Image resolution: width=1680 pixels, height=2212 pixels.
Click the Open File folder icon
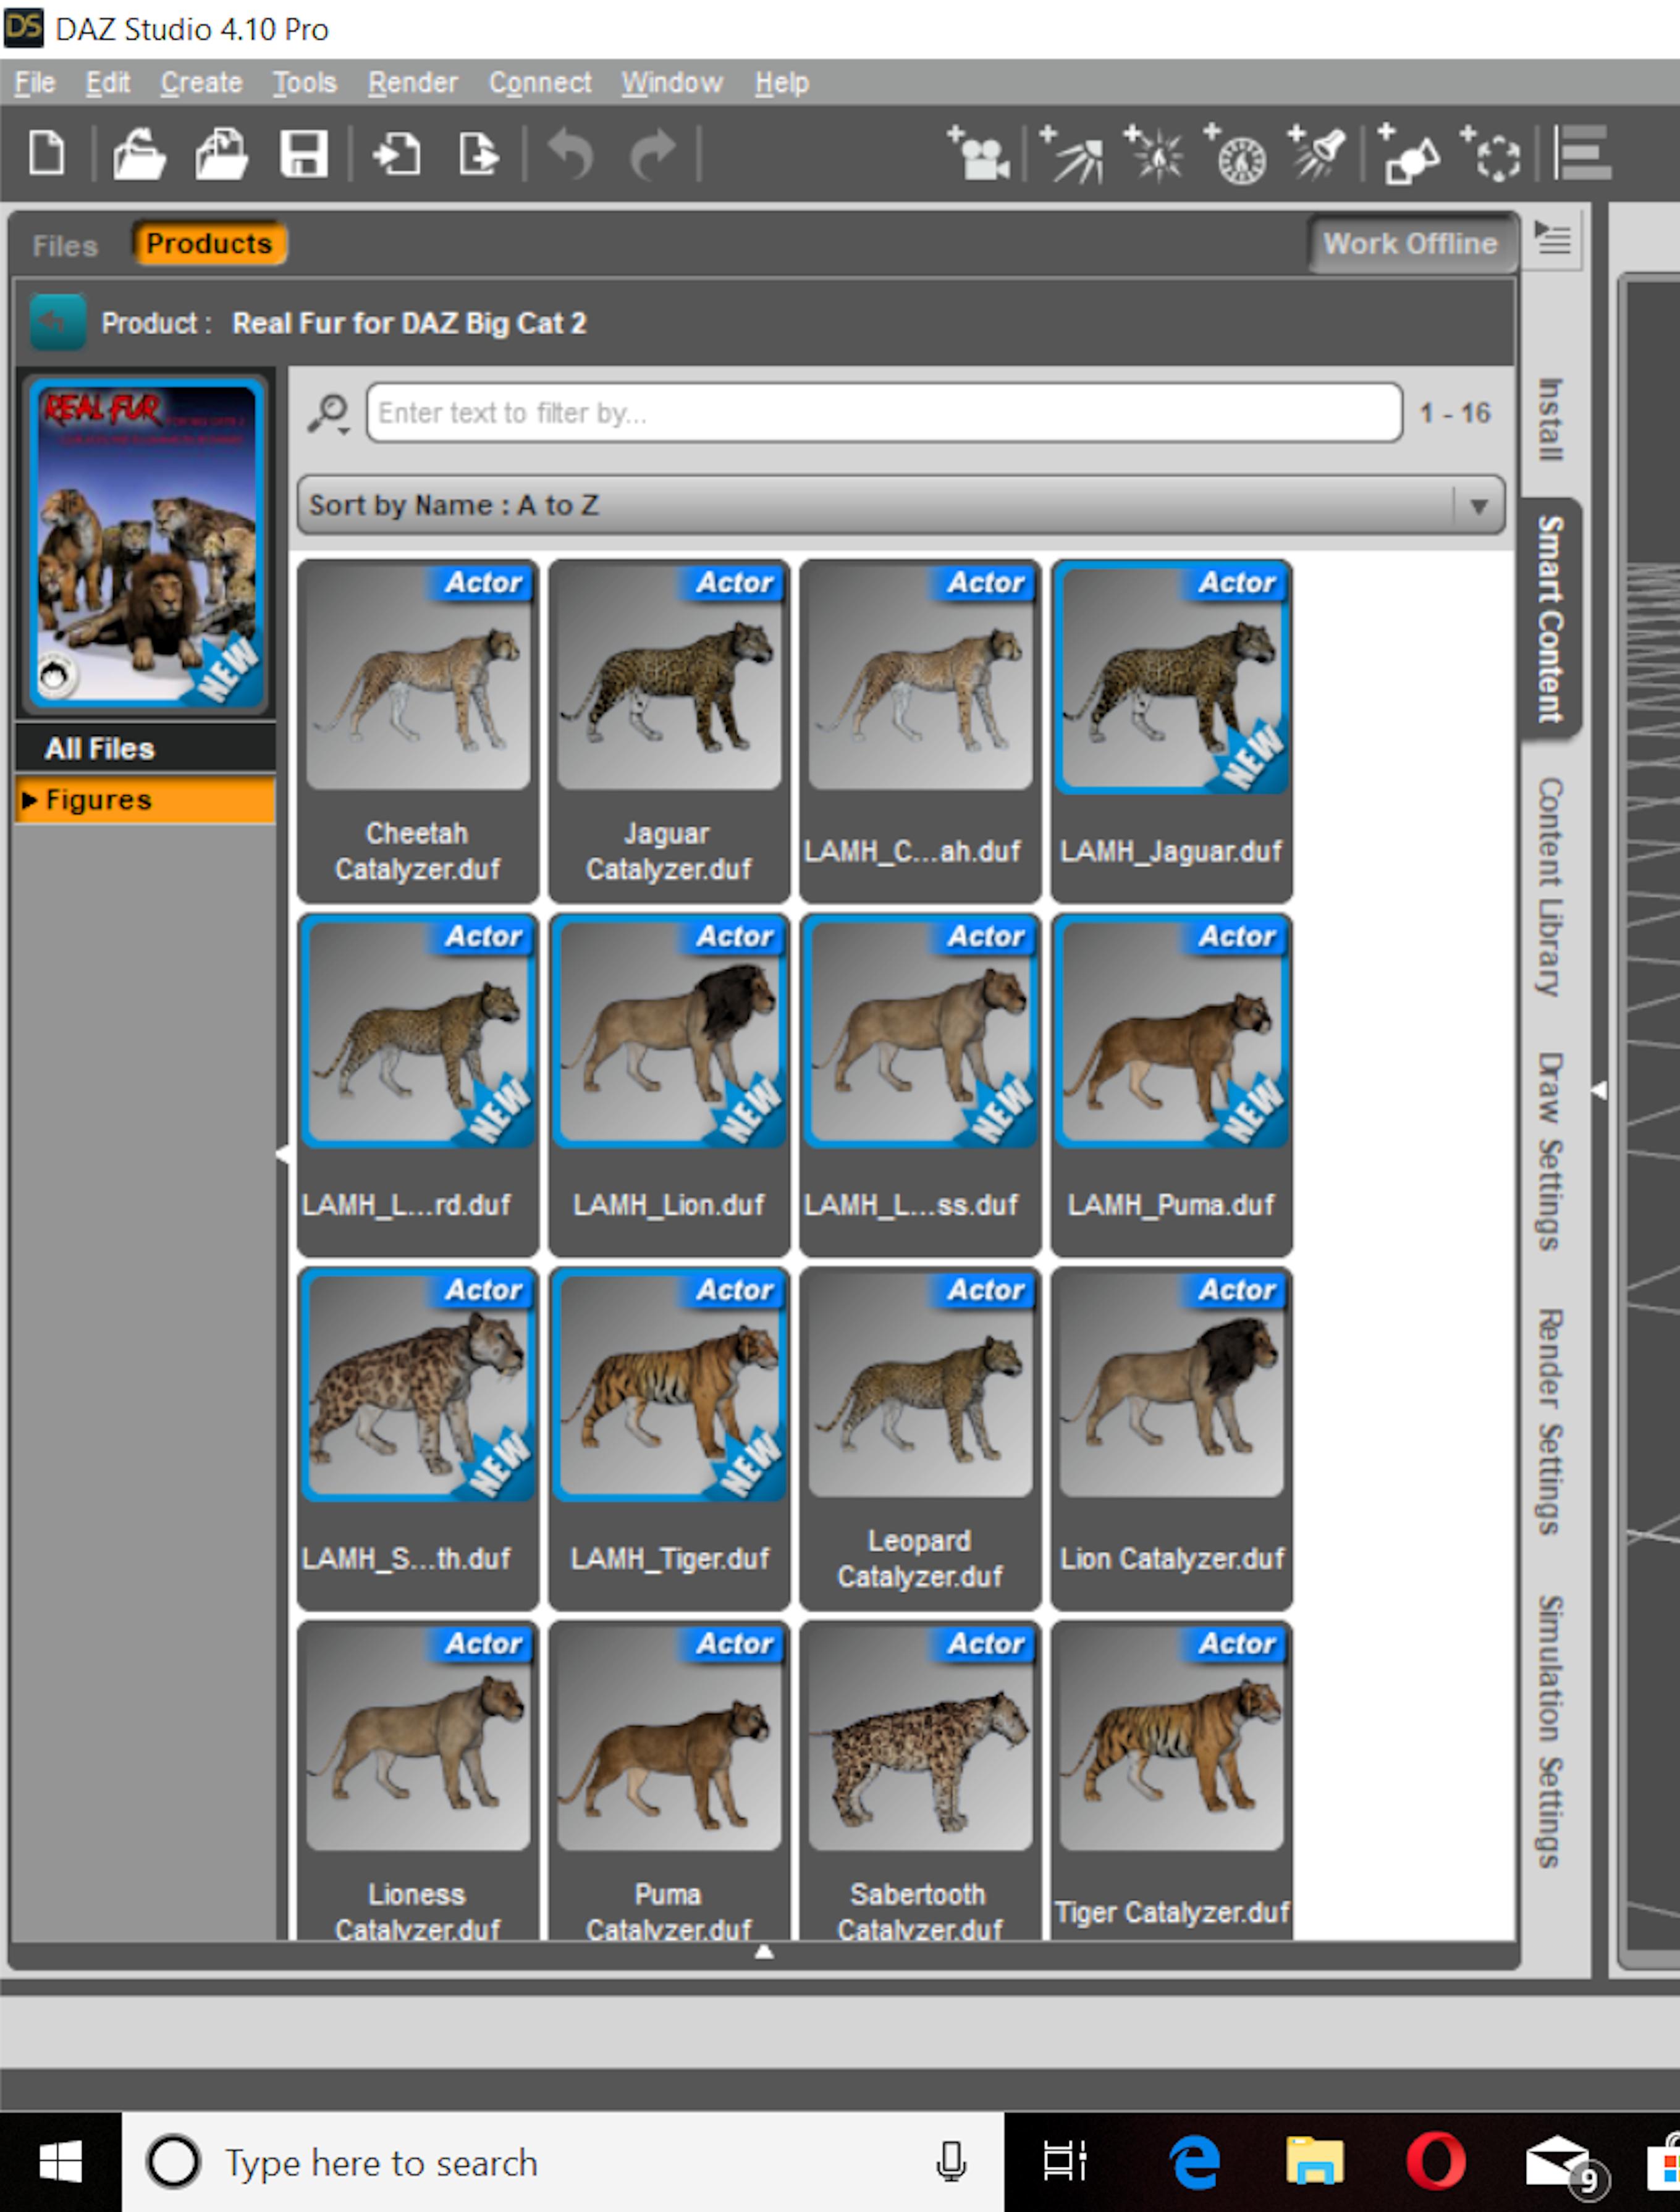pyautogui.click(x=138, y=155)
